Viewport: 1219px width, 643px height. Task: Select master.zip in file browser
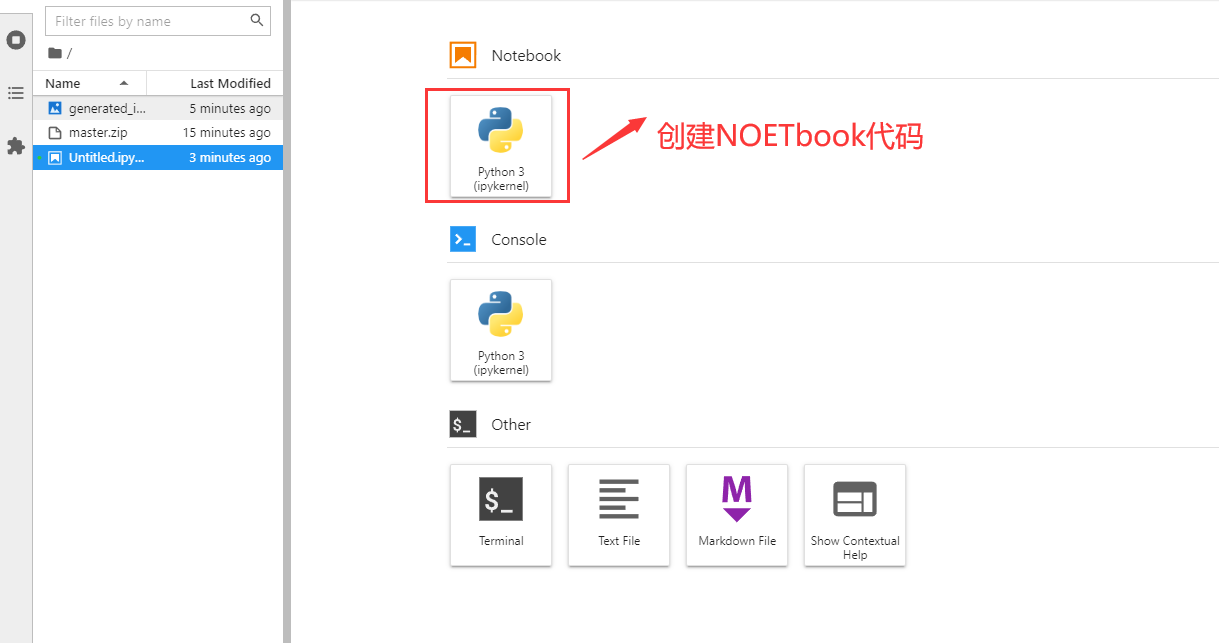pyautogui.click(x=98, y=132)
